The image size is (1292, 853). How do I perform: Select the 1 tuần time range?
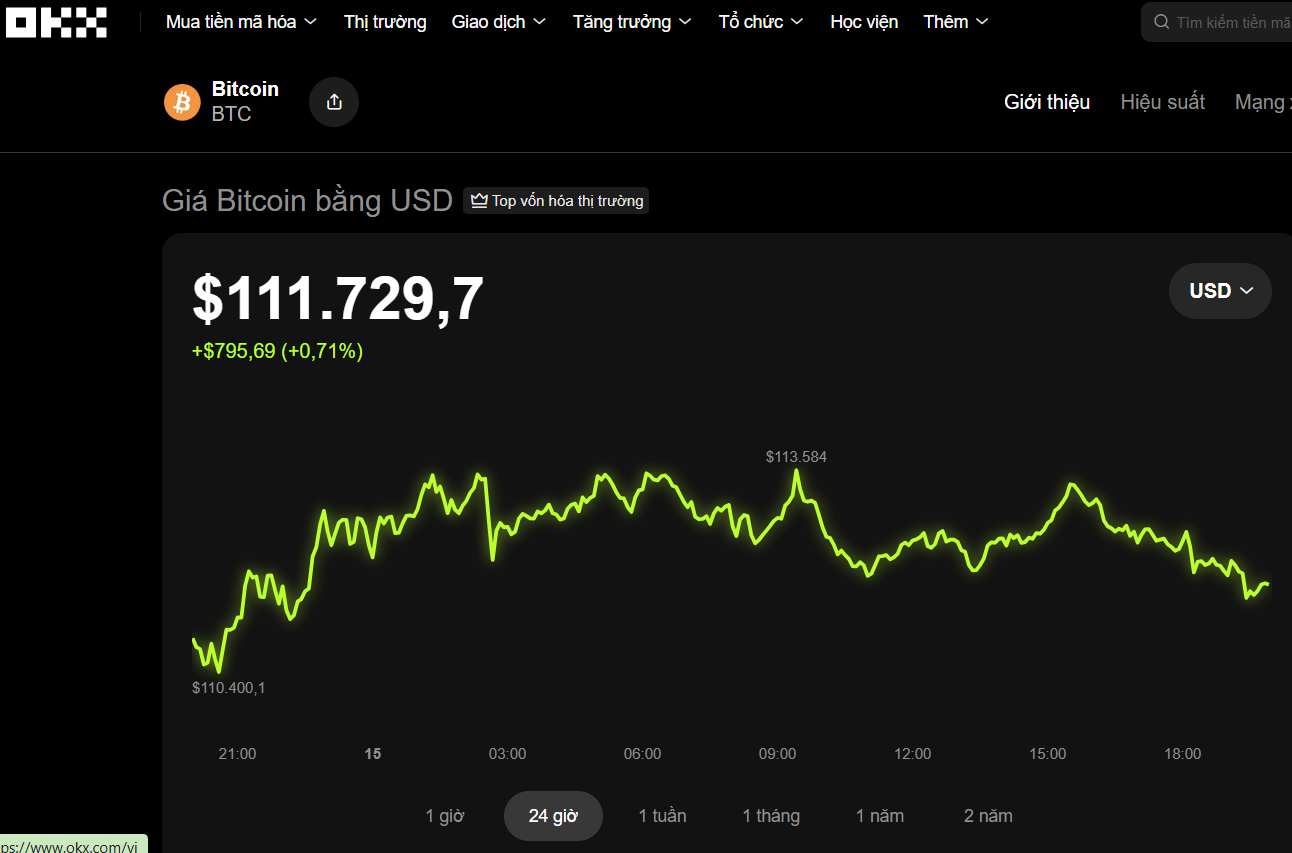click(662, 816)
